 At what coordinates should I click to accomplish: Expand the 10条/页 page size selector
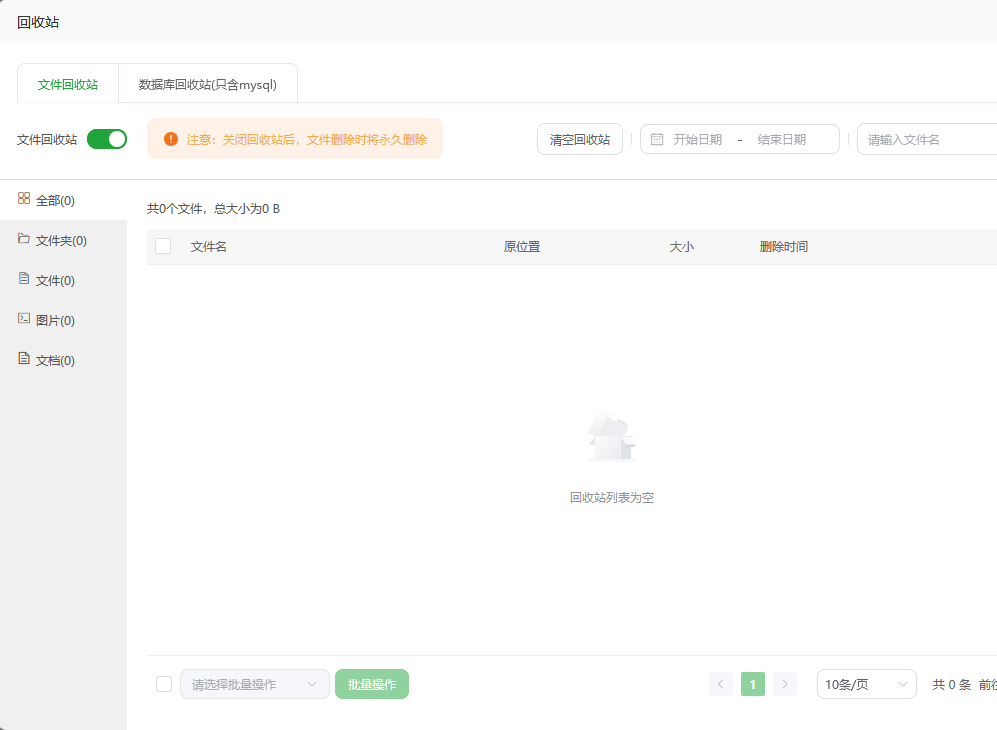(x=866, y=684)
